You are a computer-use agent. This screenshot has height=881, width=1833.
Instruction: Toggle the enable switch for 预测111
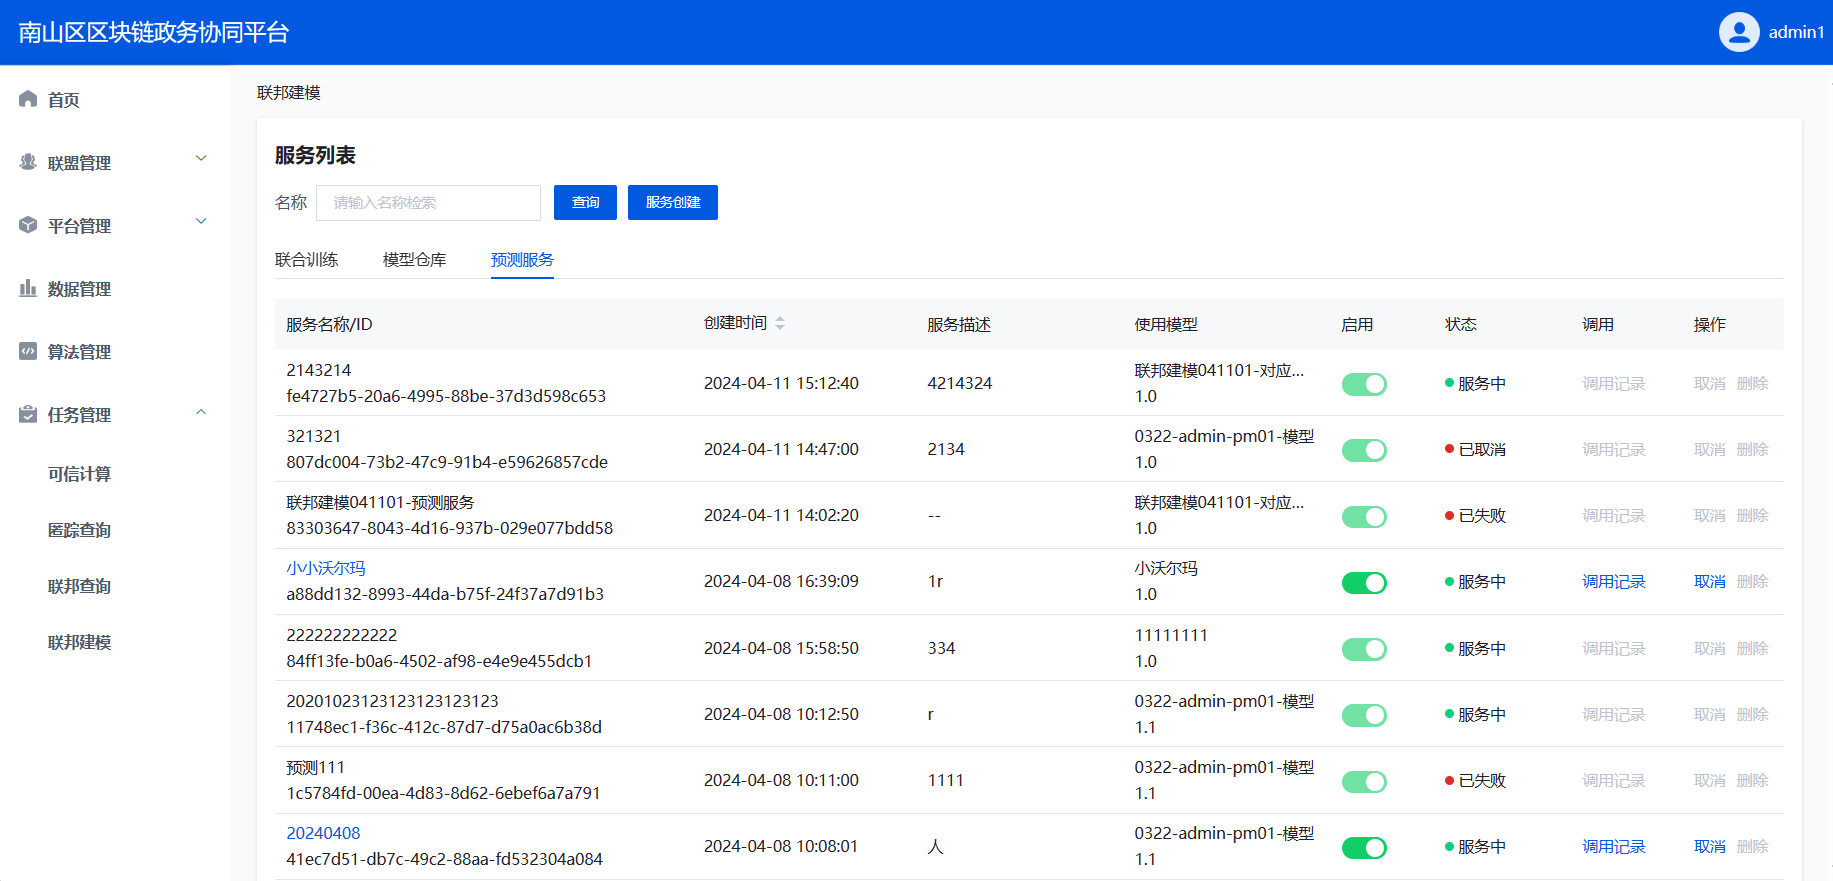pyautogui.click(x=1364, y=781)
